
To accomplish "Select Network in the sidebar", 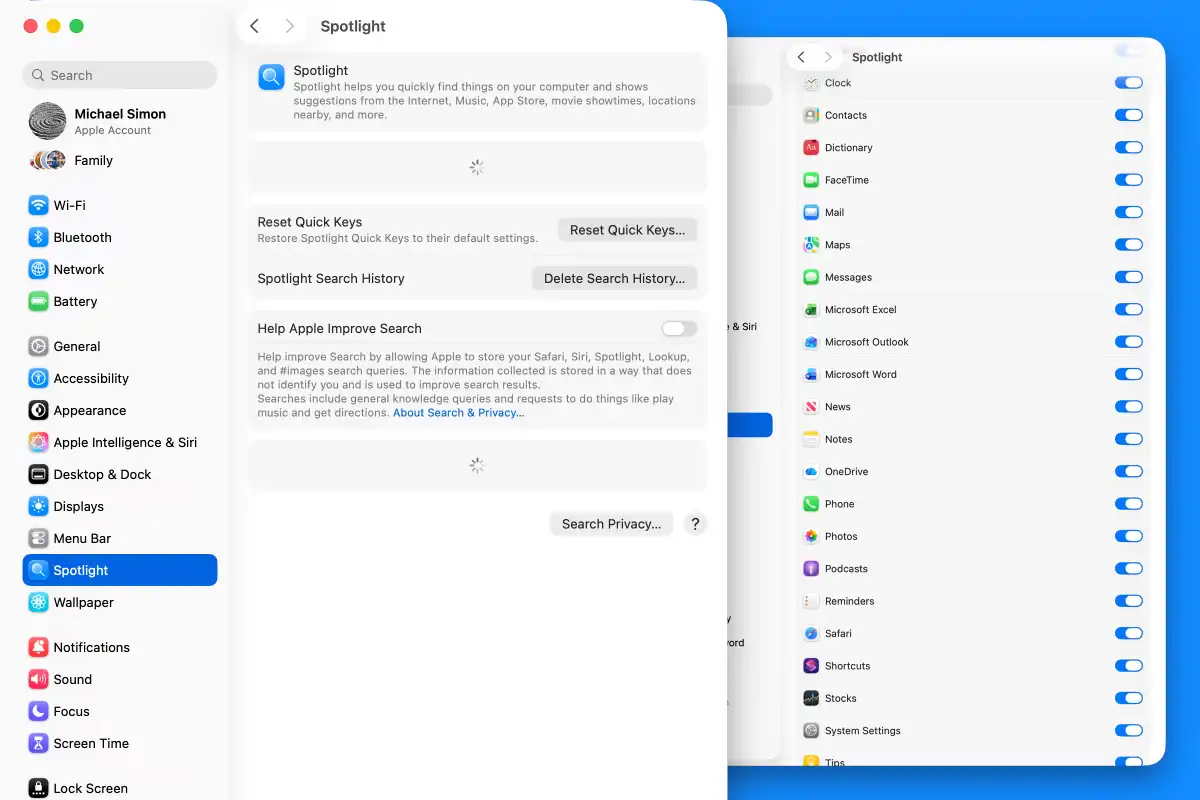I will pyautogui.click(x=119, y=269).
